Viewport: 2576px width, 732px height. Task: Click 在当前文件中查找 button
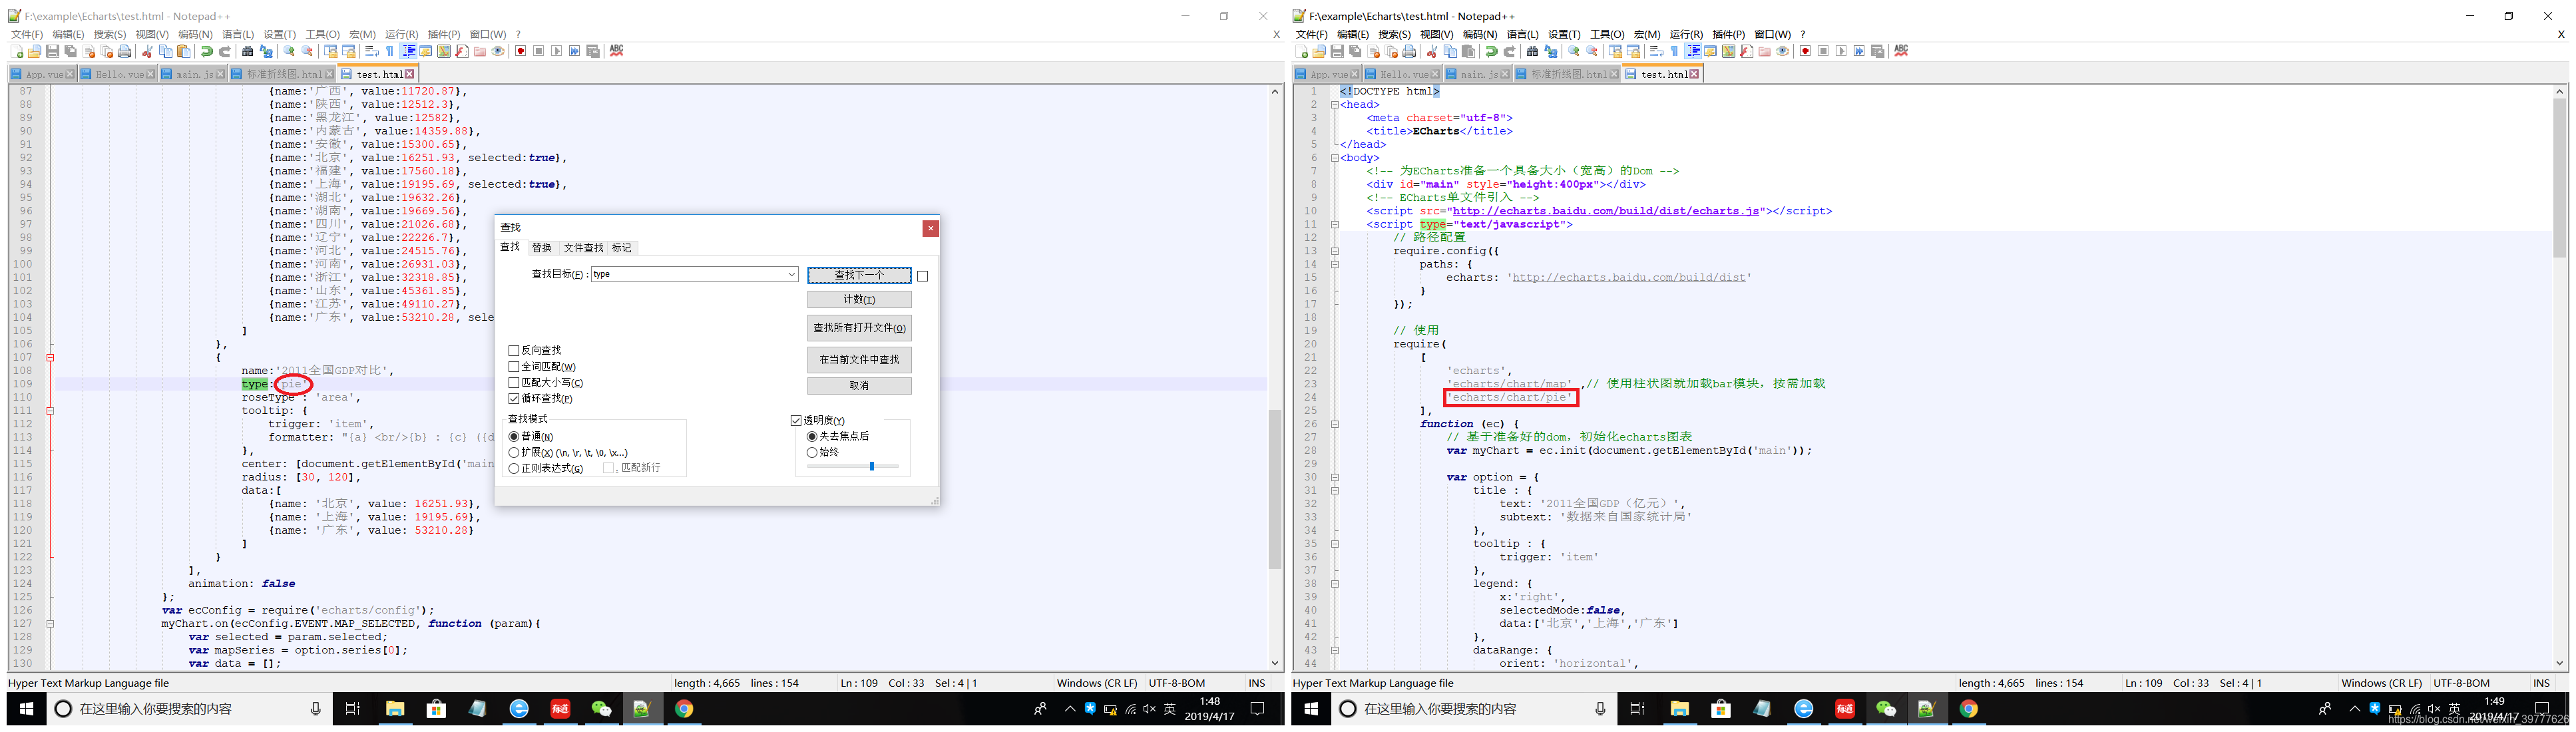pos(859,360)
